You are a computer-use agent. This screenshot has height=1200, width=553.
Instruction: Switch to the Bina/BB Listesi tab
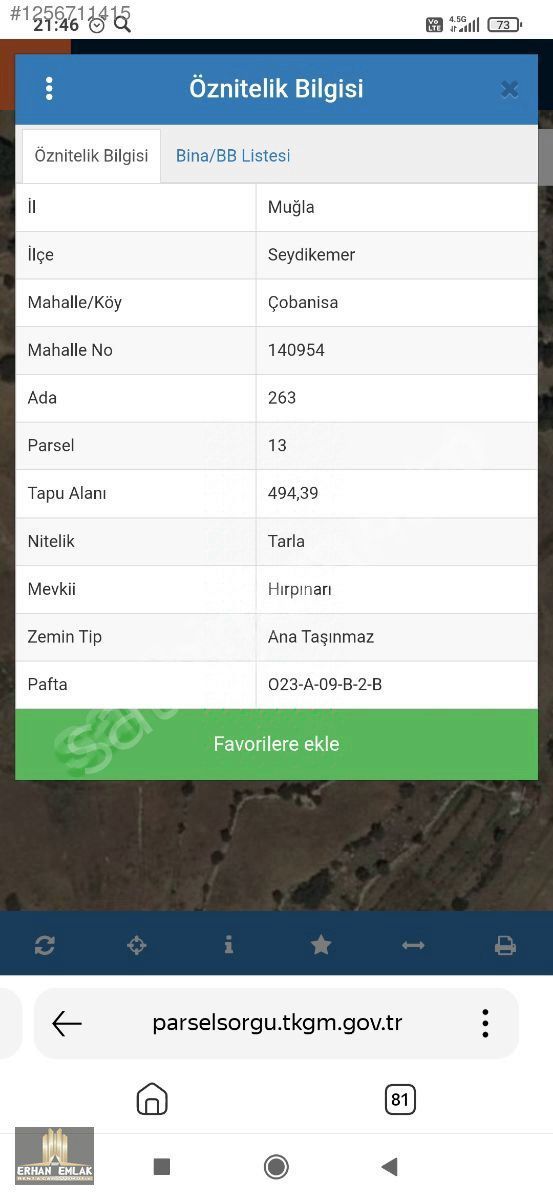point(233,156)
